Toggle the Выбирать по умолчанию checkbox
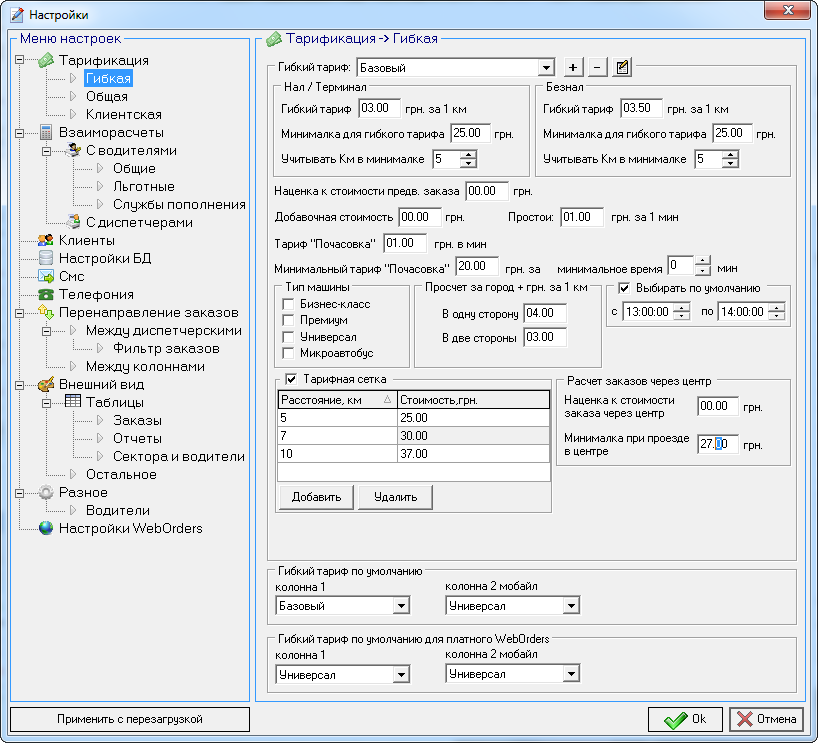818x743 pixels. [625, 289]
